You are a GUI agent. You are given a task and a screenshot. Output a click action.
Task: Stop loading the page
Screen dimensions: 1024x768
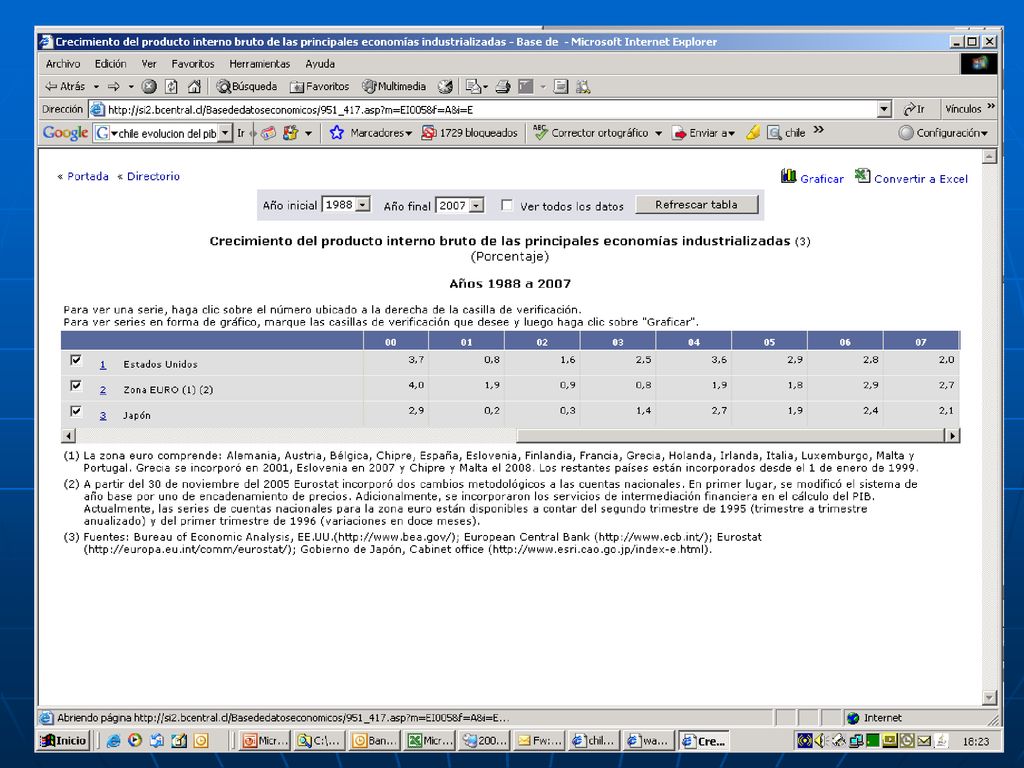coord(149,86)
